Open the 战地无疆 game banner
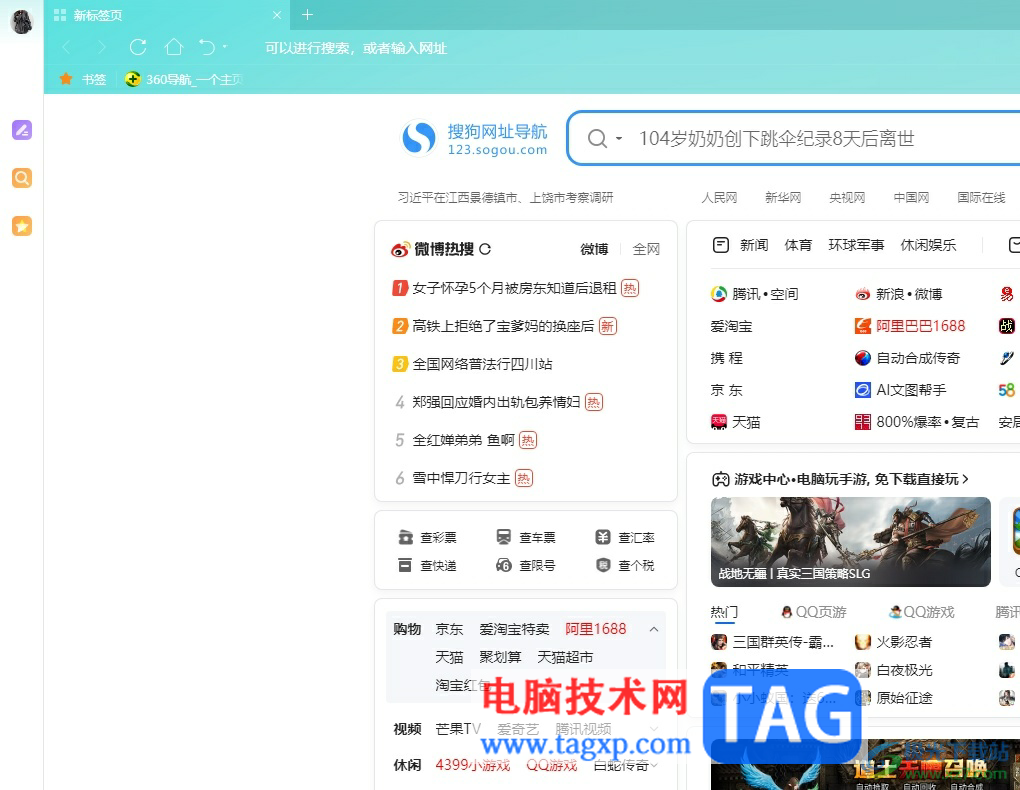The height and width of the screenshot is (790, 1020). [x=851, y=541]
